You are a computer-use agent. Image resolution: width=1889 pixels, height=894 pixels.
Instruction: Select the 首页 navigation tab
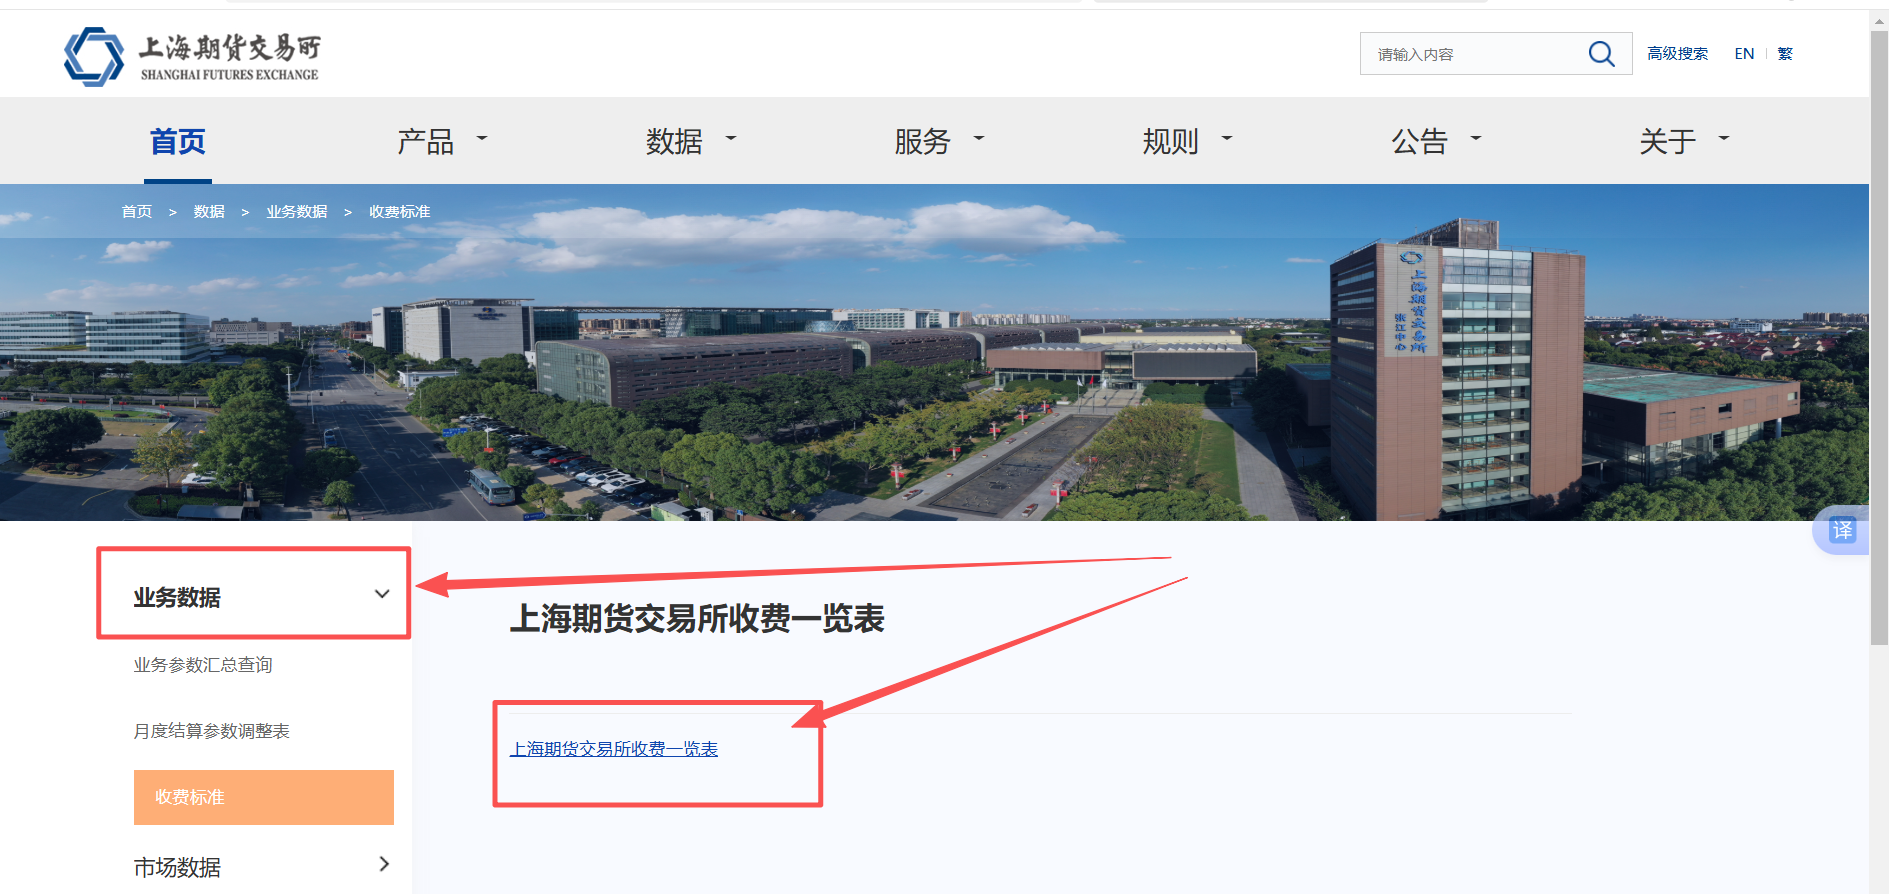177,141
